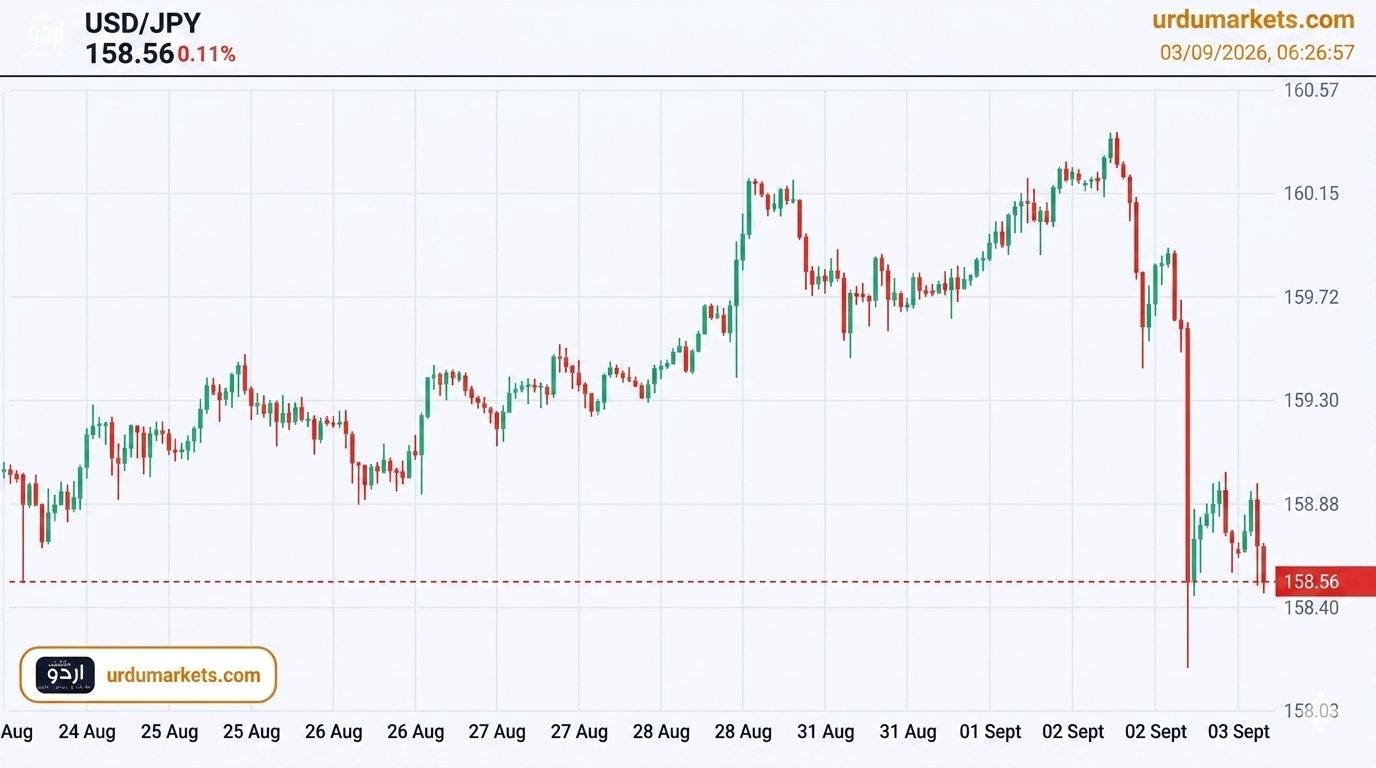
Task: Select the USD/JPY pair title
Action: [x=142, y=23]
